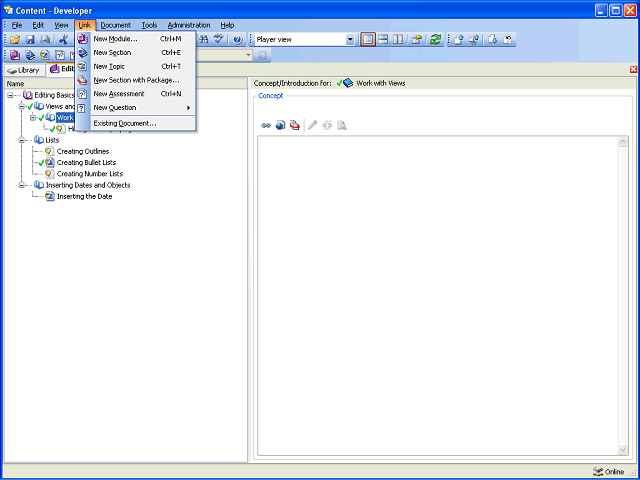The image size is (640, 480).
Task: Choose New Assessment from Link menu
Action: [x=136, y=94]
